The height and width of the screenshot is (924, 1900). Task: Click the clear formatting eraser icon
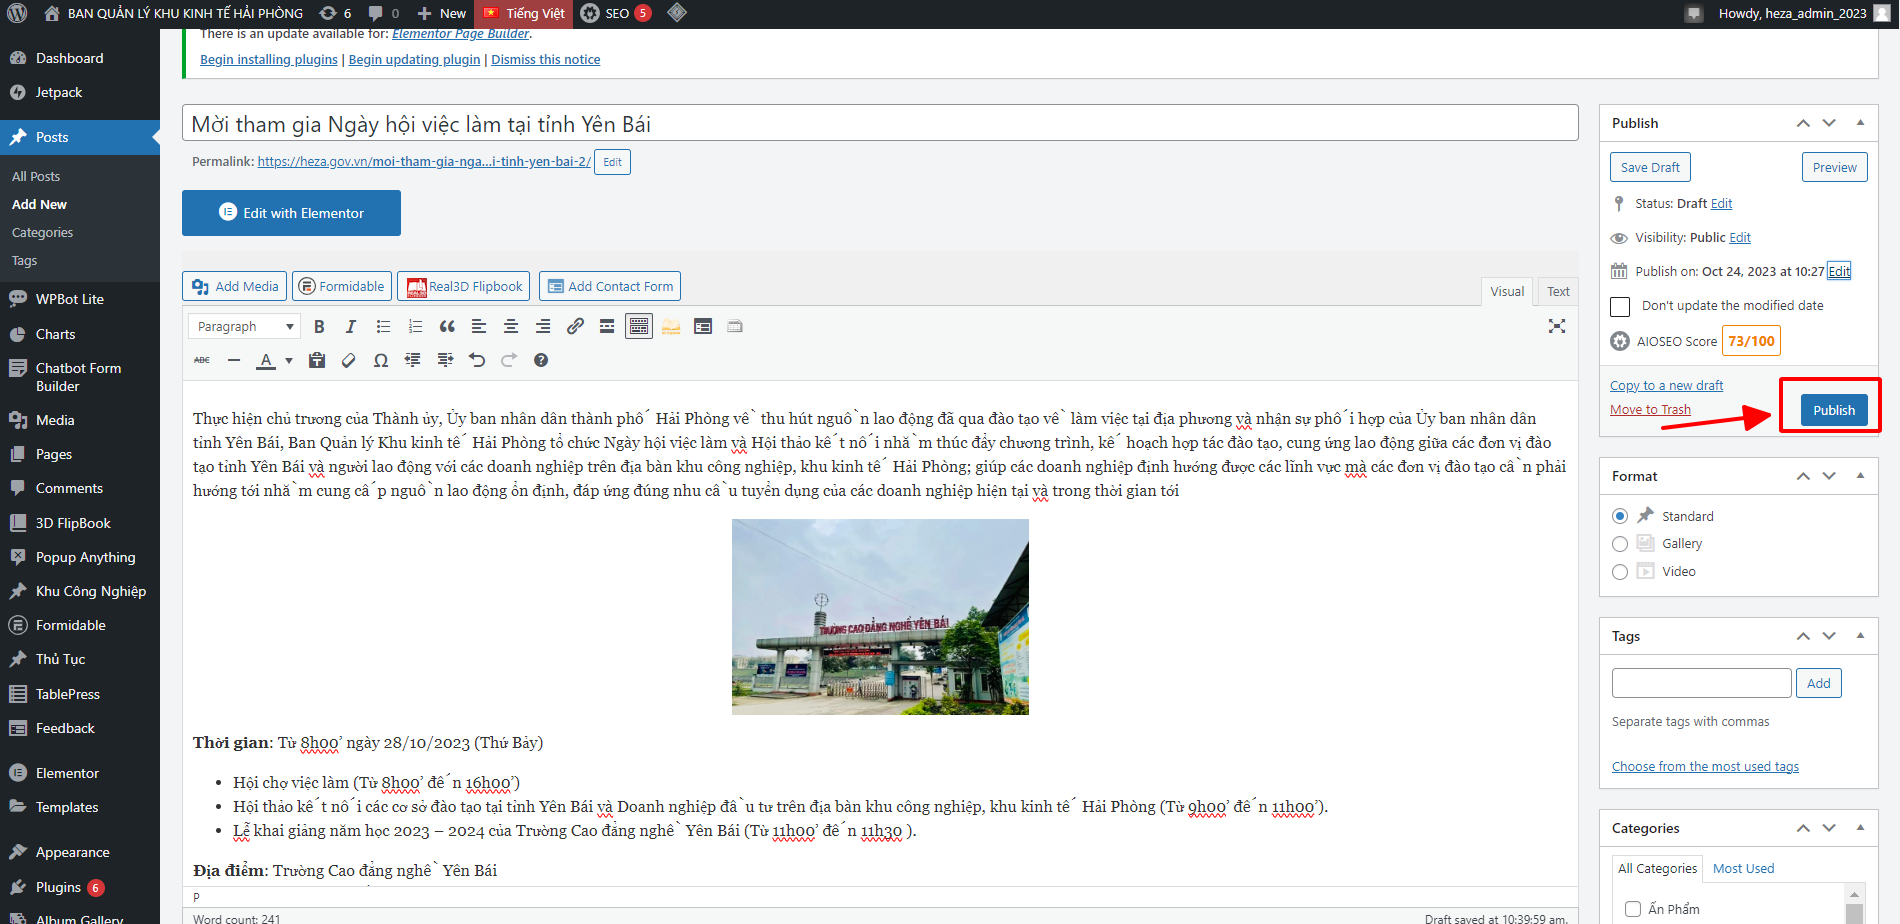pyautogui.click(x=349, y=361)
